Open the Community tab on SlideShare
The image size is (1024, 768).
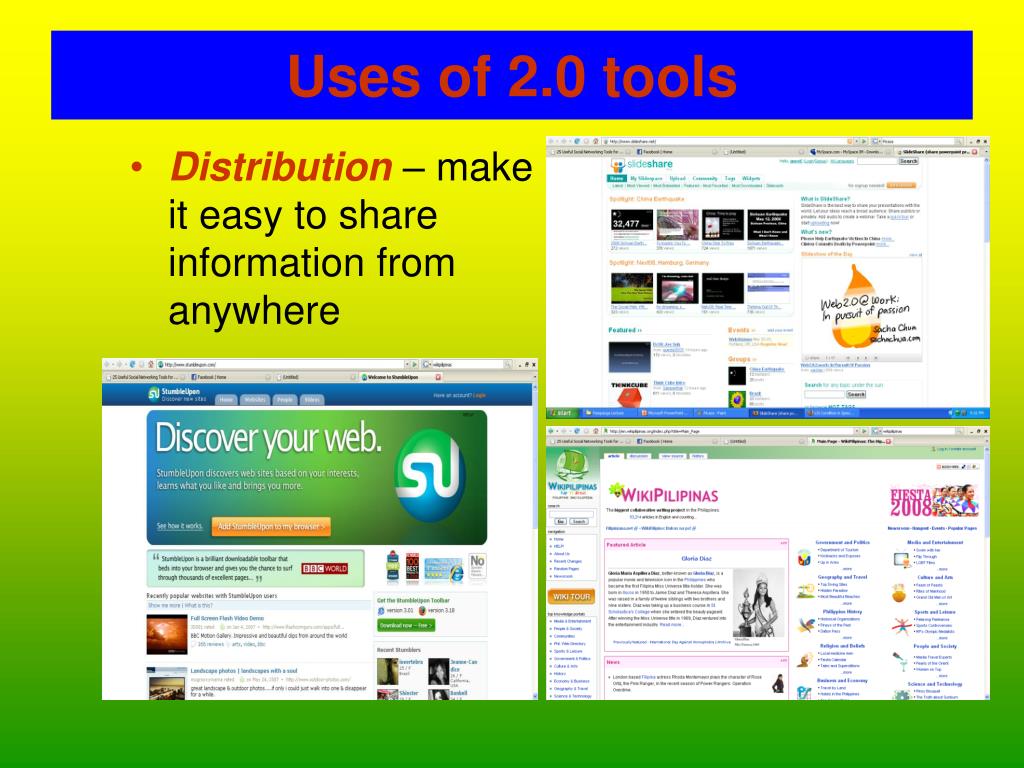[705, 178]
